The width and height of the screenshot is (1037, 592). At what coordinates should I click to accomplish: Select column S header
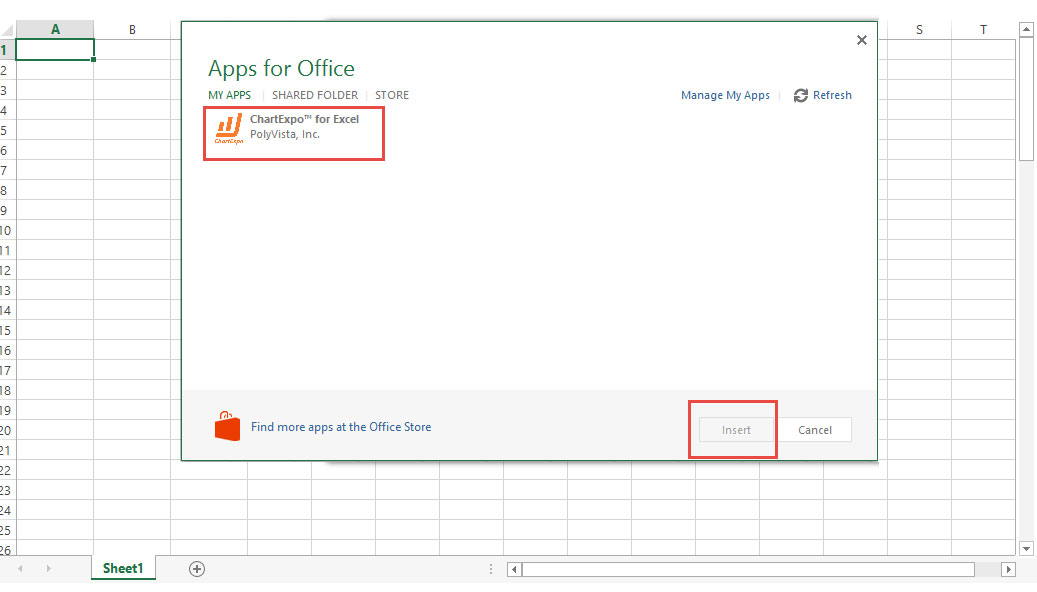(919, 29)
